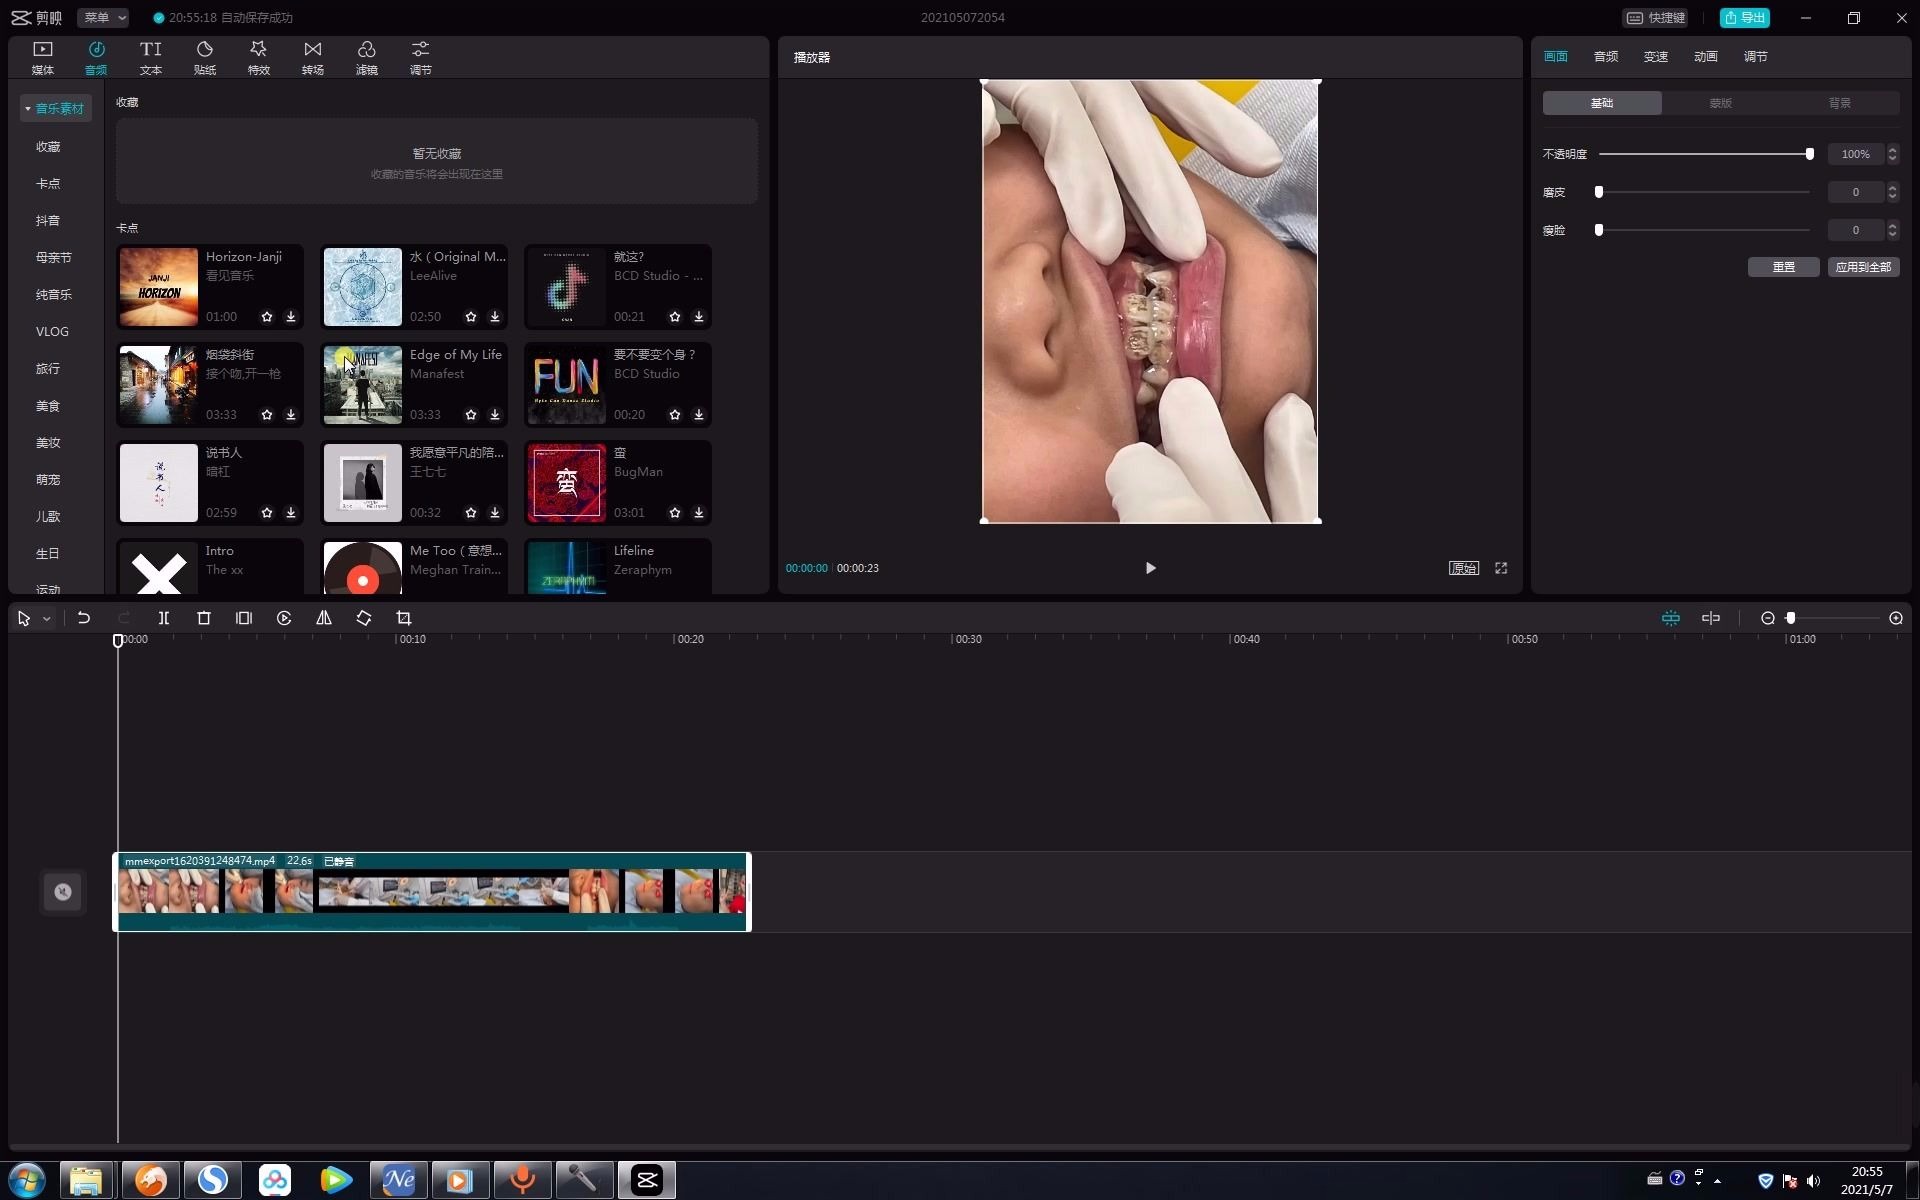Favorite the Edge of My Life song

pyautogui.click(x=471, y=415)
